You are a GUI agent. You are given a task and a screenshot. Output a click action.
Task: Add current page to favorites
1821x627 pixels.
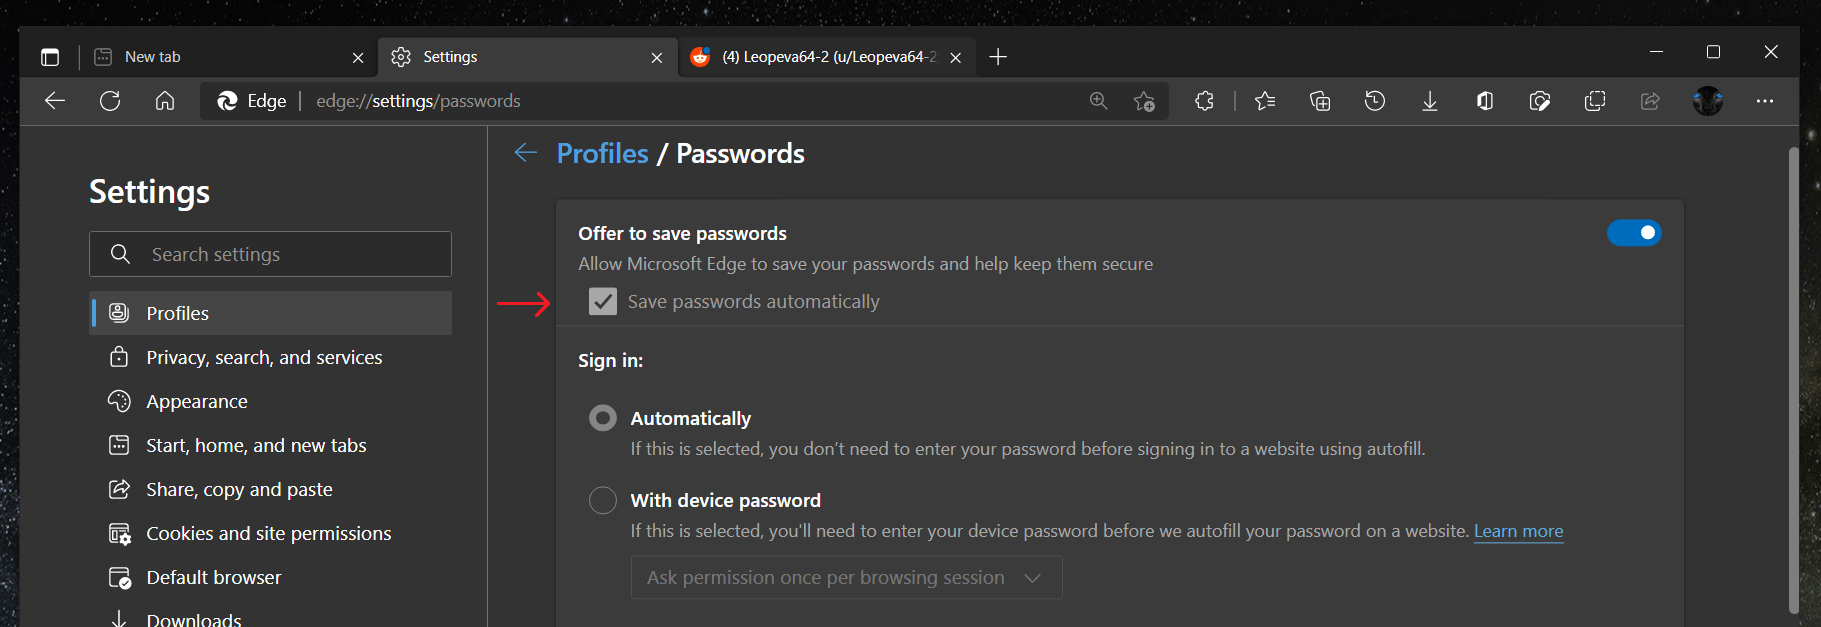[1144, 101]
